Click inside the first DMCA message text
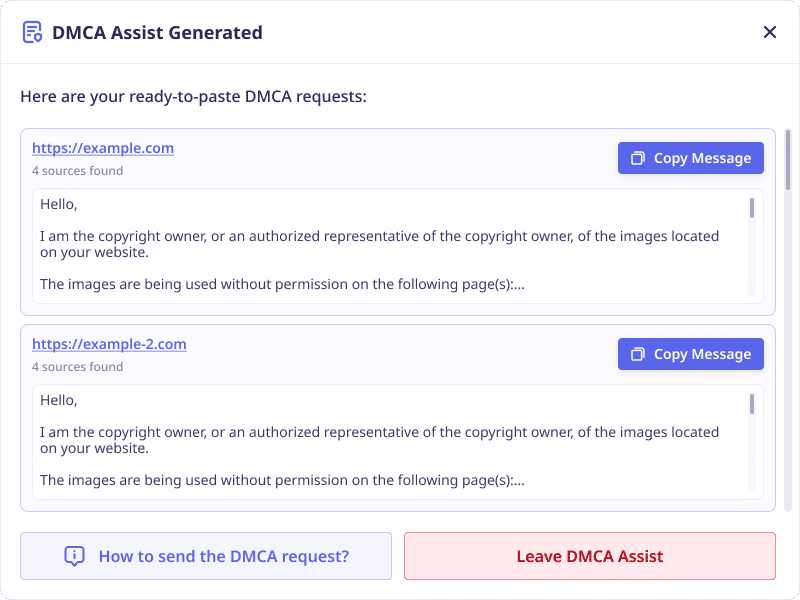800x600 pixels. point(390,246)
